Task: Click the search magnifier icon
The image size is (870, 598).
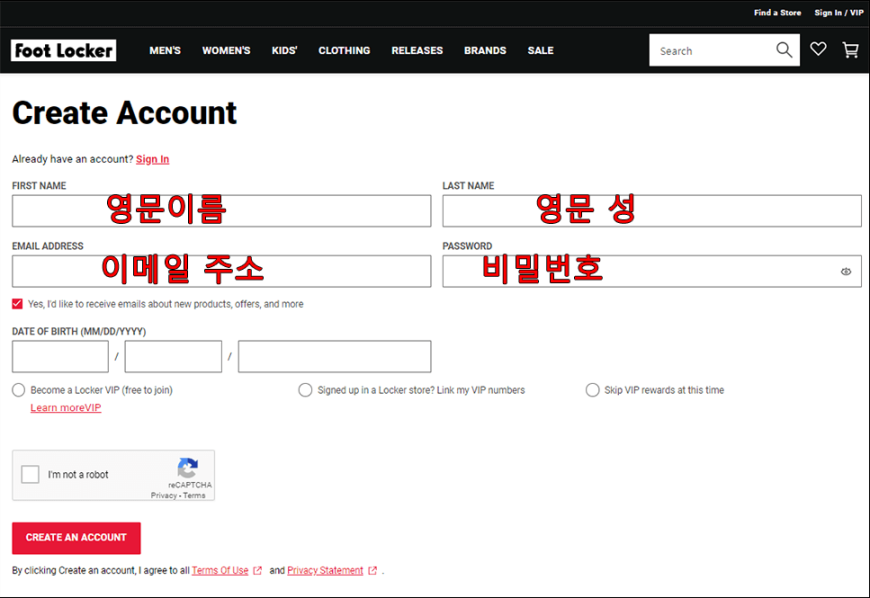Action: pyautogui.click(x=783, y=50)
